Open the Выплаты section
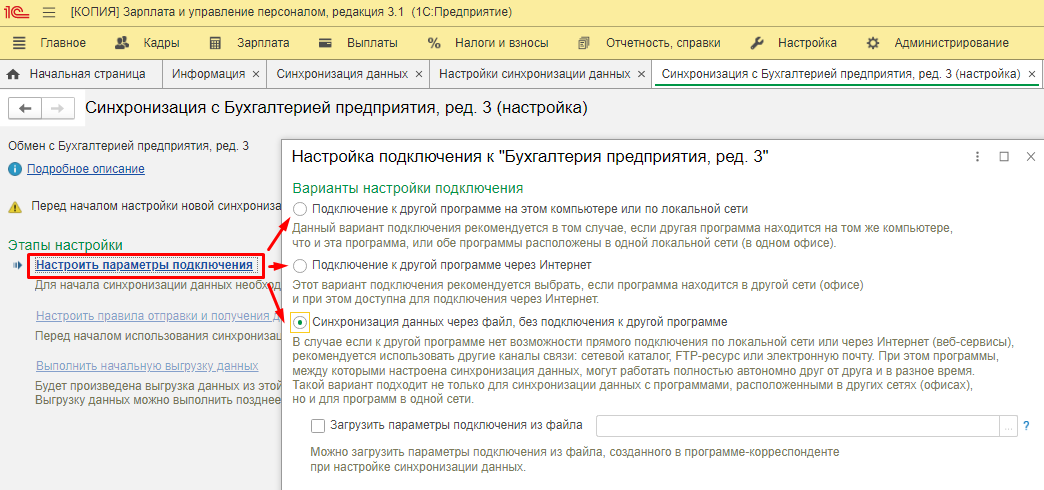 click(372, 43)
